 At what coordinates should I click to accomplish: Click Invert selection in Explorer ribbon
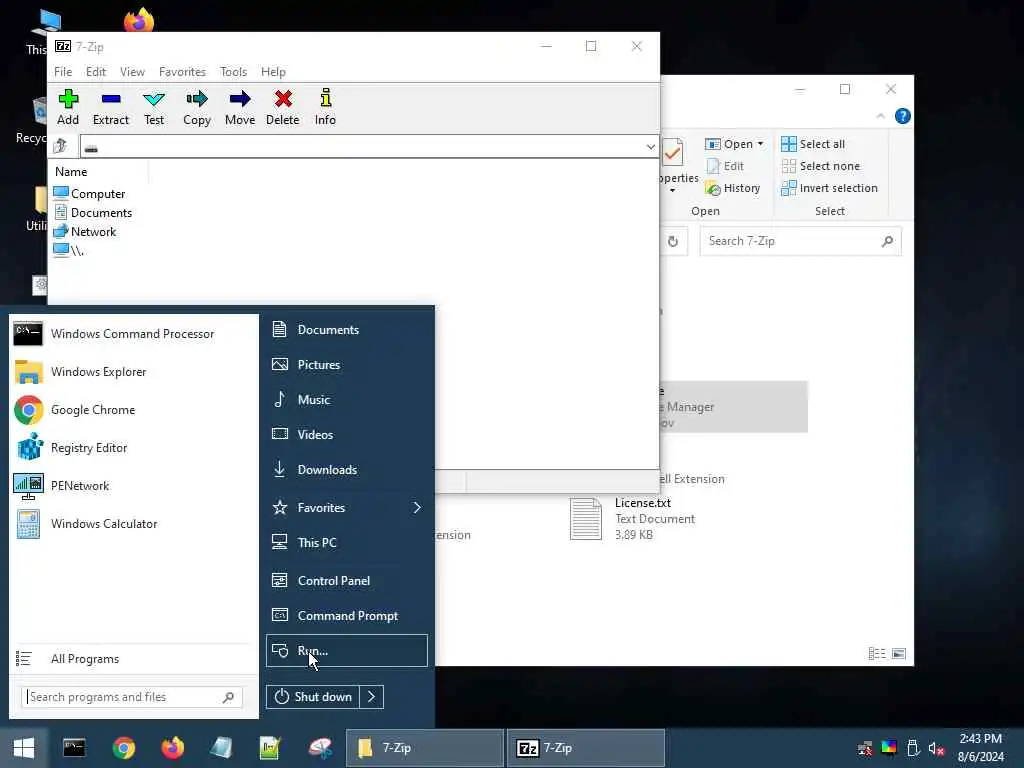coord(829,188)
